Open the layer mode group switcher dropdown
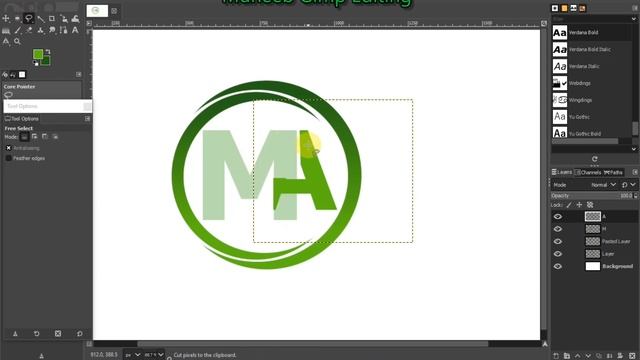640x360 pixels. [628, 185]
